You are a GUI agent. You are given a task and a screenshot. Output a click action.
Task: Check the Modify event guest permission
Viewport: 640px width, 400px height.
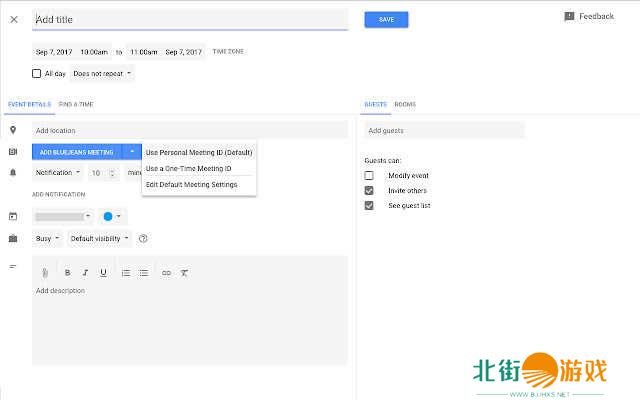click(x=369, y=175)
